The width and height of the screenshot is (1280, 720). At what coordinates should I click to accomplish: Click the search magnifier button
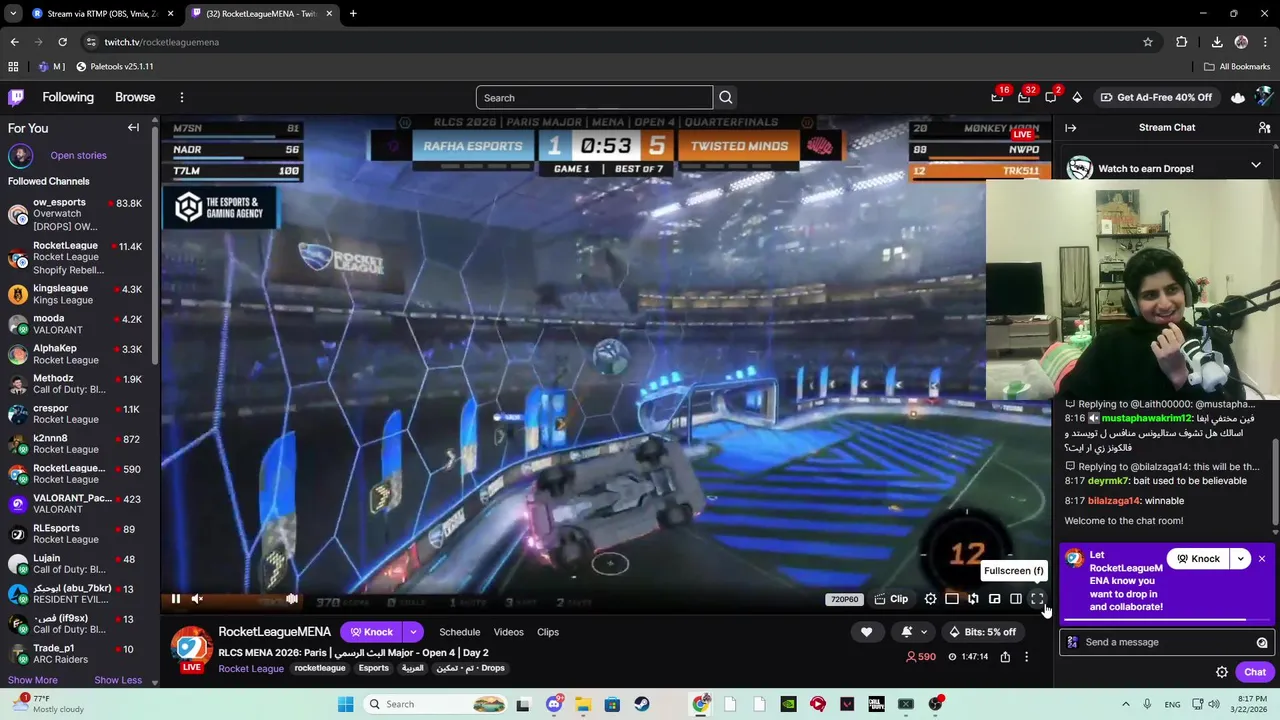(726, 97)
